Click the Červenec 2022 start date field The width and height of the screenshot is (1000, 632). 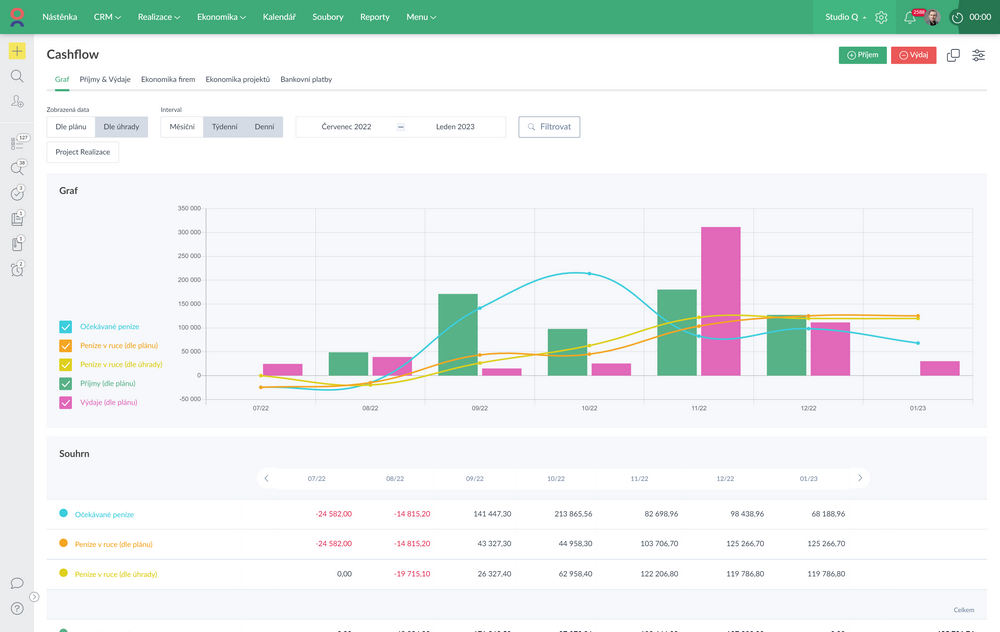[346, 127]
